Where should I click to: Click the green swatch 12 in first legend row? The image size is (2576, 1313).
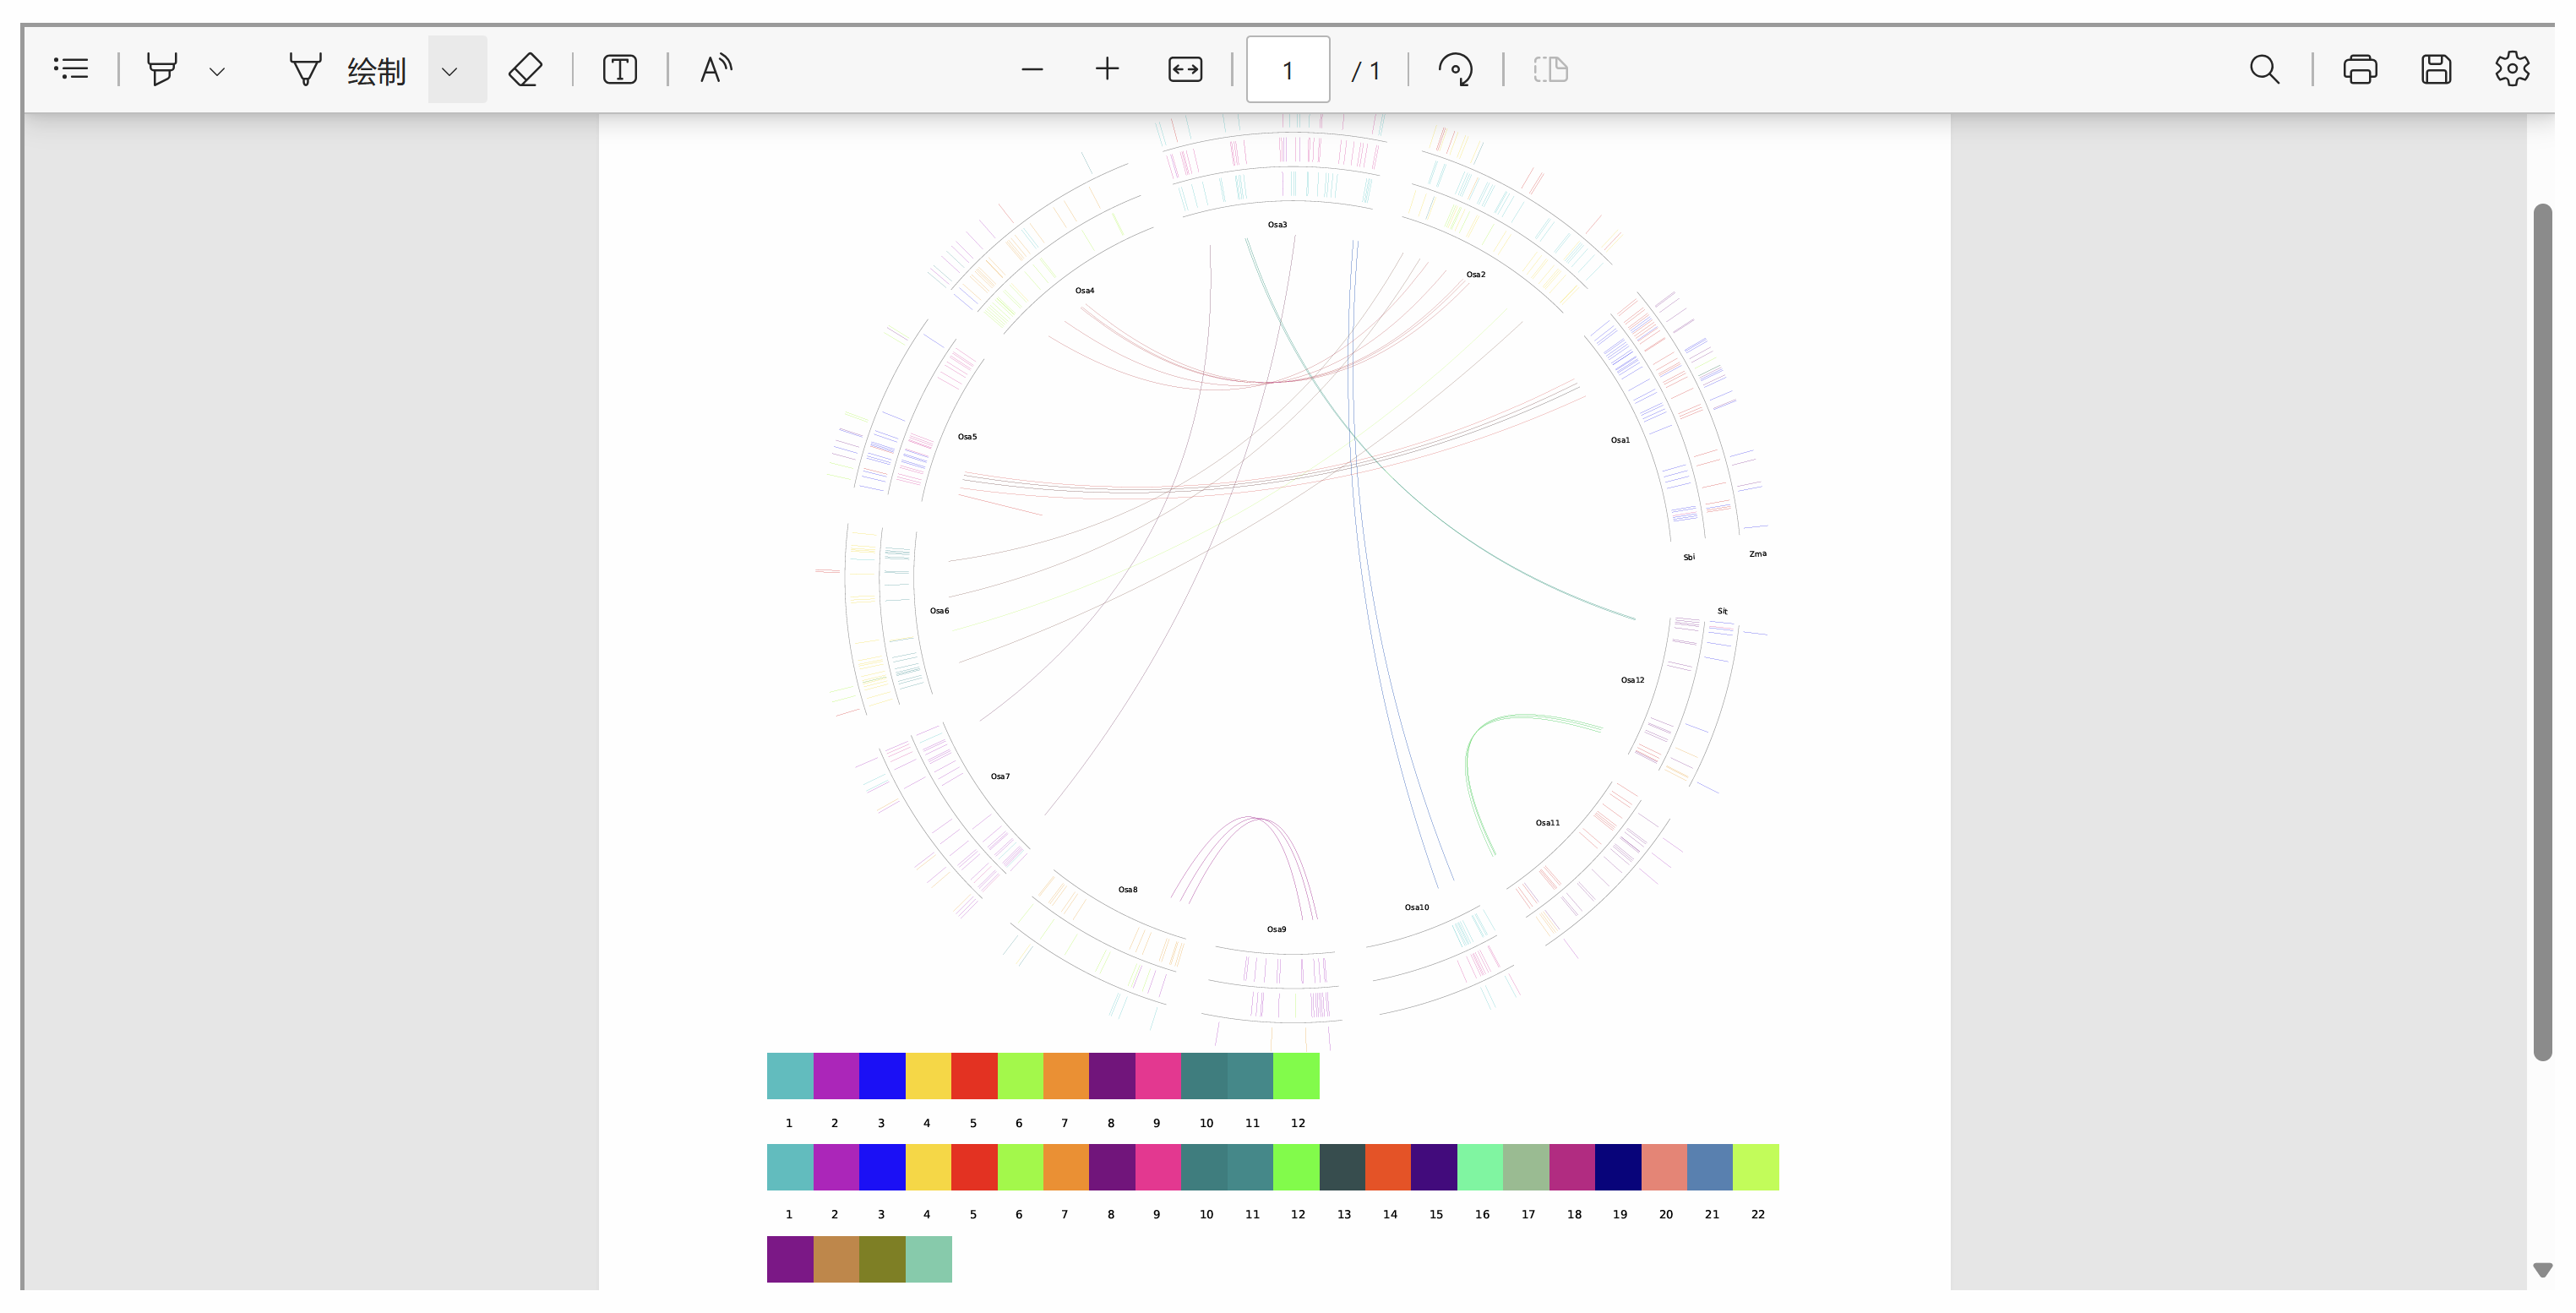coord(1296,1076)
